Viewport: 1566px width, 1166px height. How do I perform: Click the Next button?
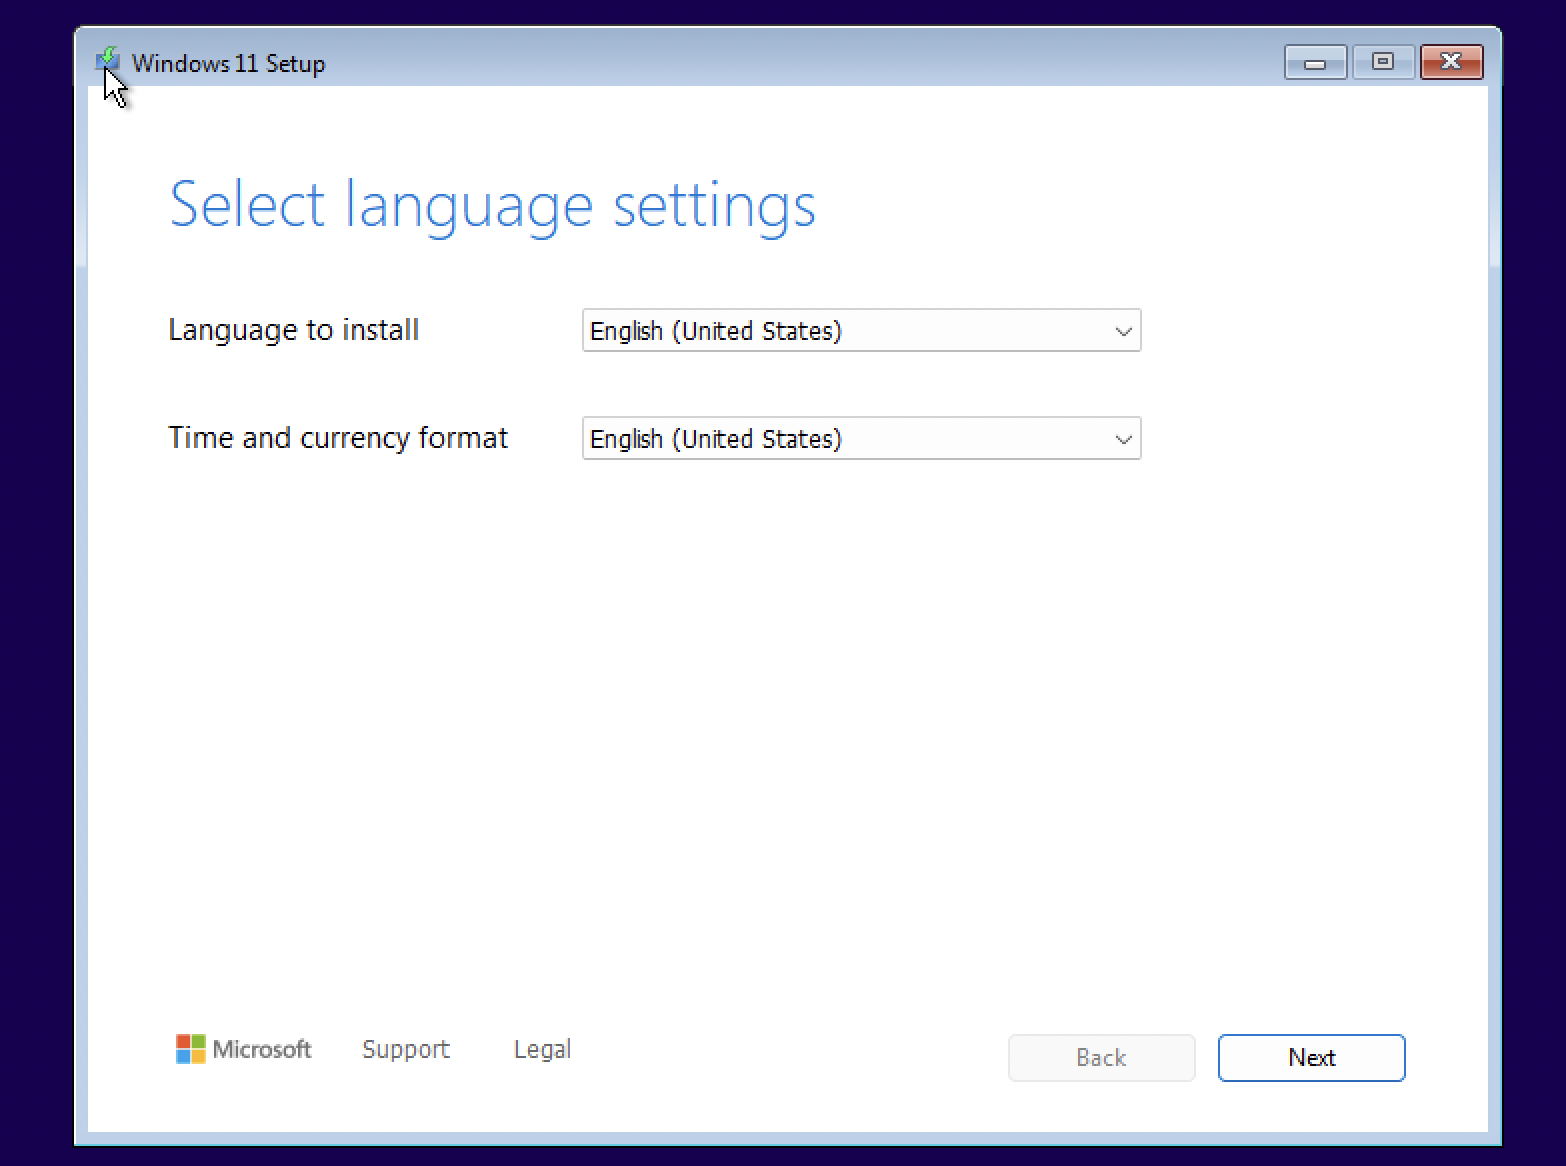pos(1311,1058)
